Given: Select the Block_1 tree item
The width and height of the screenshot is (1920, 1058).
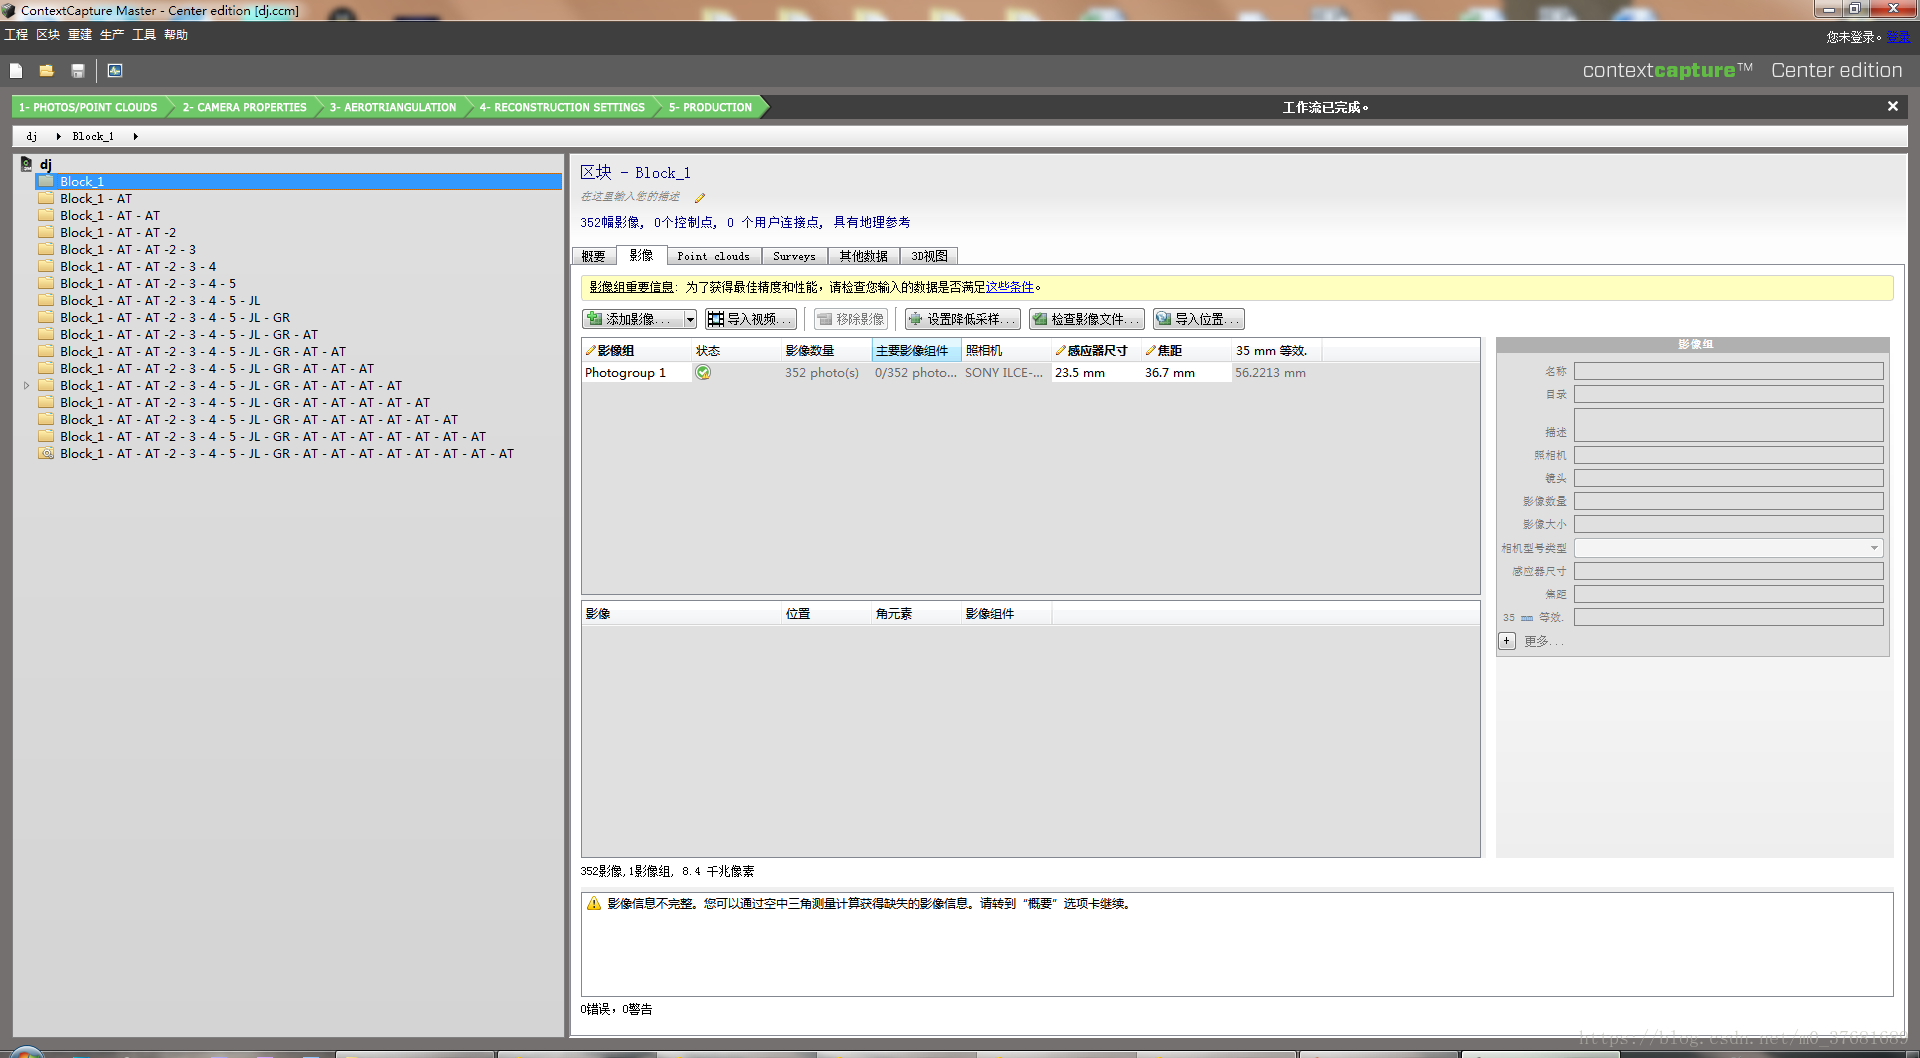Looking at the screenshot, I should [x=299, y=181].
